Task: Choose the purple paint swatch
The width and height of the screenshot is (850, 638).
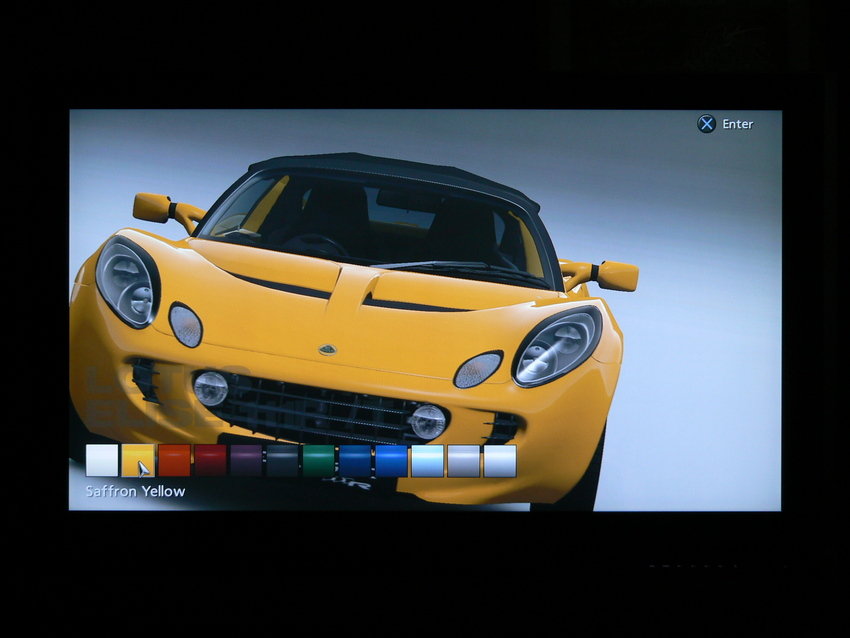Action: tap(246, 461)
